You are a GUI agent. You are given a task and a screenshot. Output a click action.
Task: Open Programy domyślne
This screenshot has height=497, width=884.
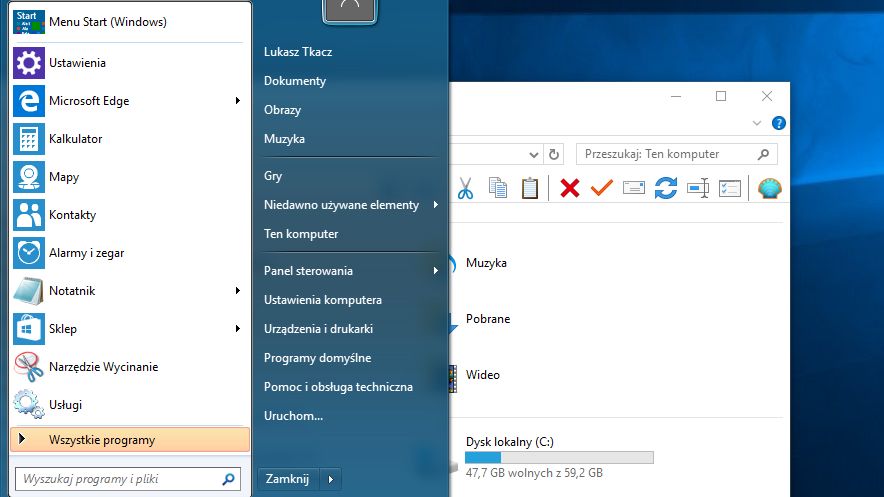click(317, 358)
